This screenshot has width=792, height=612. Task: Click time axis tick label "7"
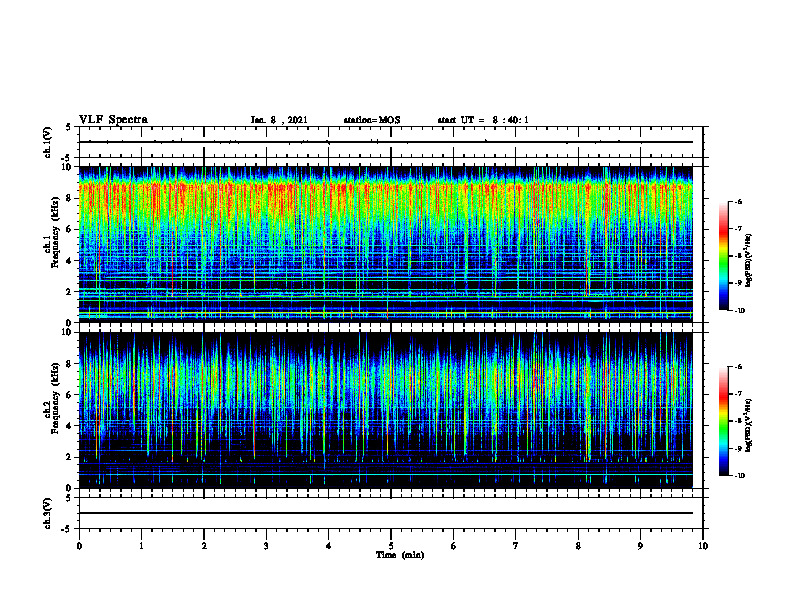point(516,546)
